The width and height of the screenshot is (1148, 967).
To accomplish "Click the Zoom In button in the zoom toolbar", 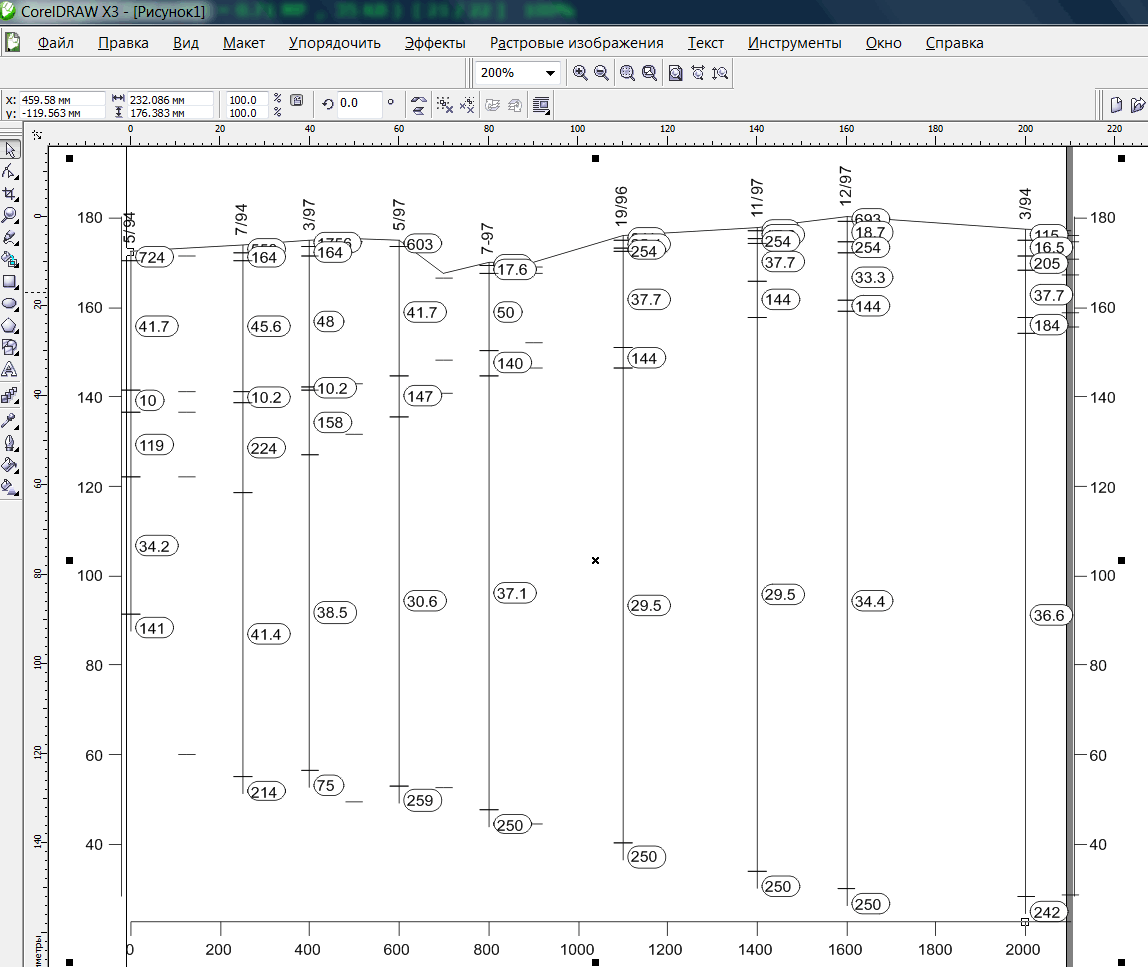I will click(580, 73).
